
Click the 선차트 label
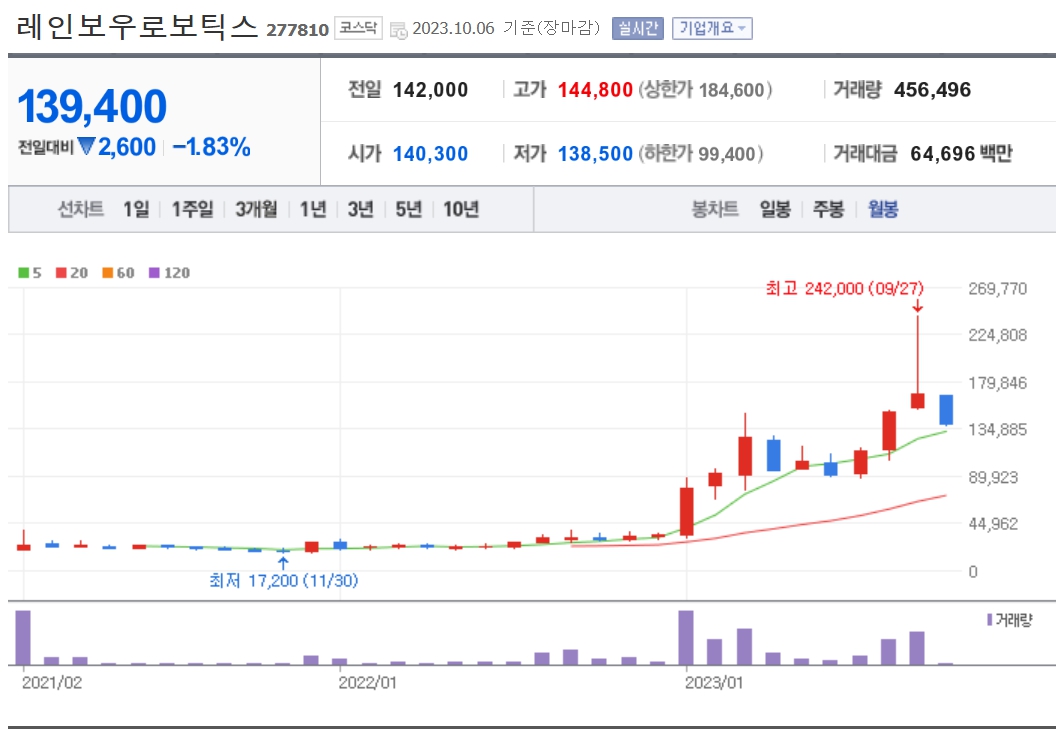(81, 209)
